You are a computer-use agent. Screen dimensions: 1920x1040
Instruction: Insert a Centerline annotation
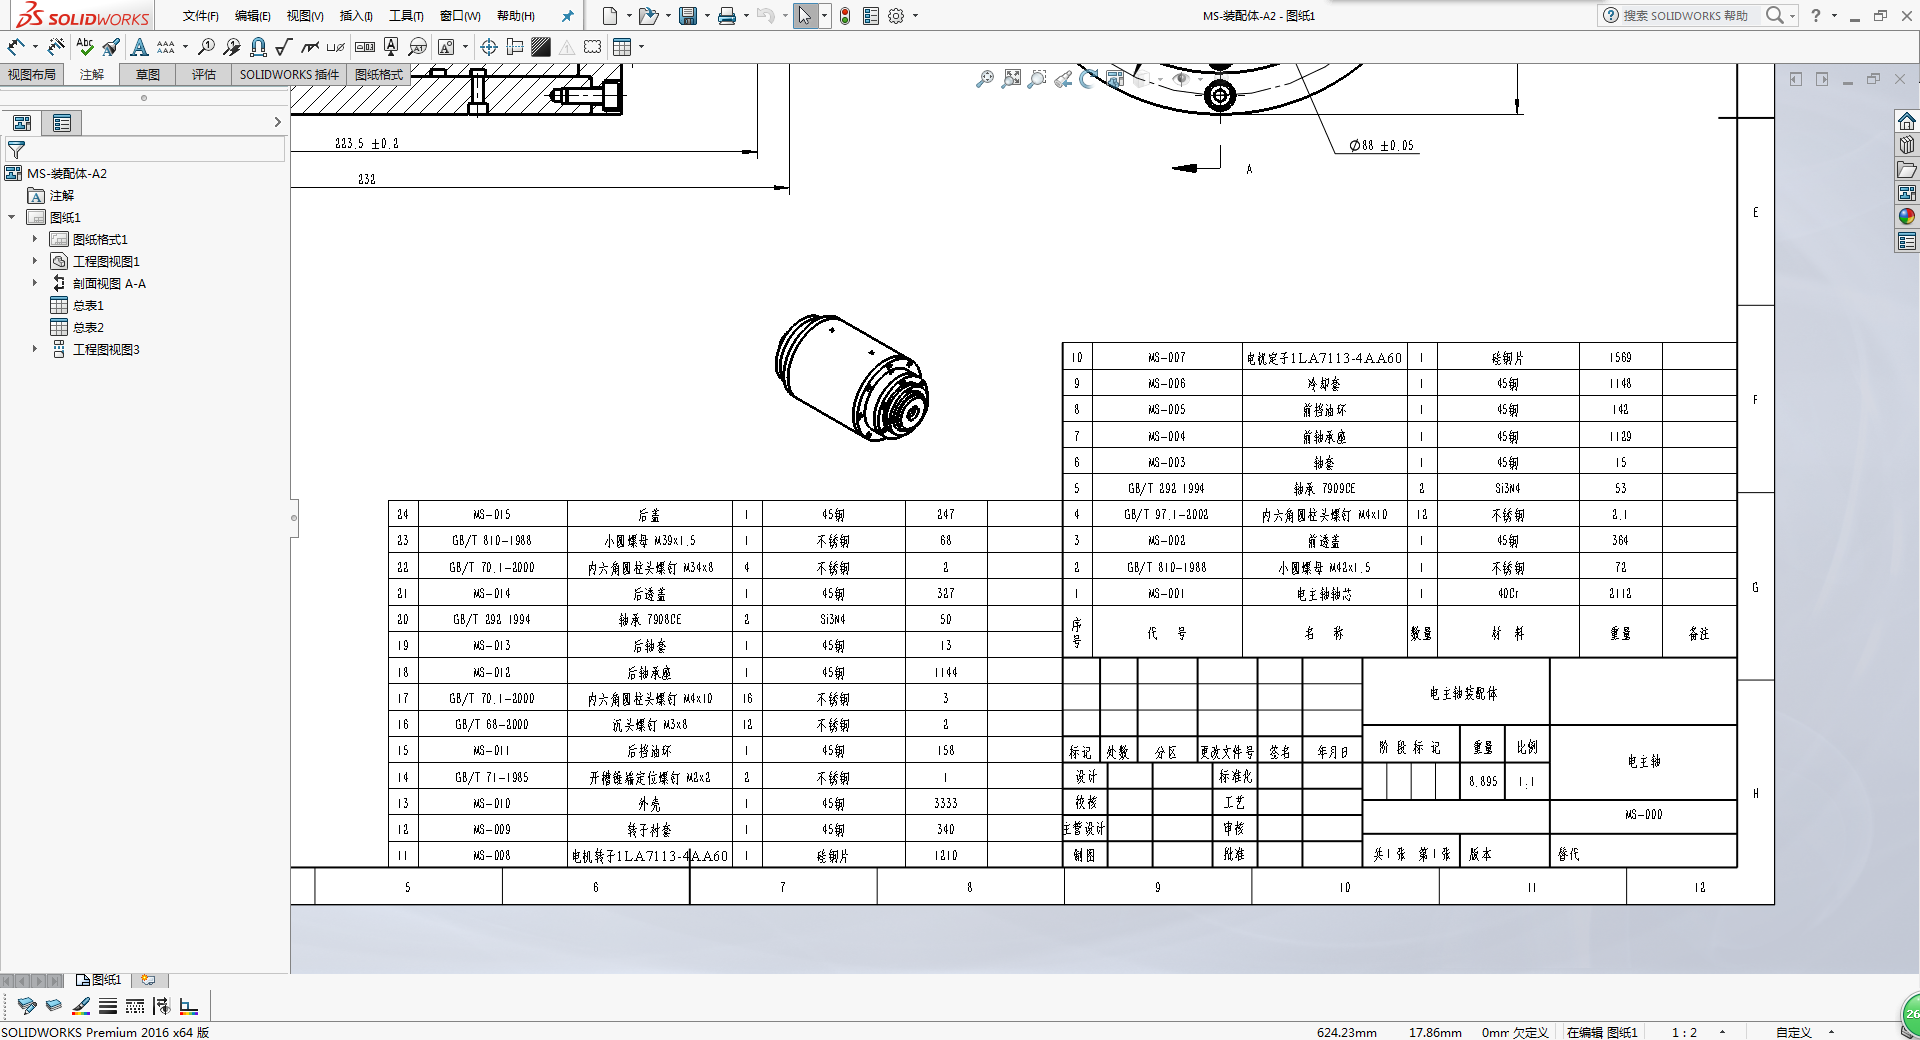[x=515, y=46]
